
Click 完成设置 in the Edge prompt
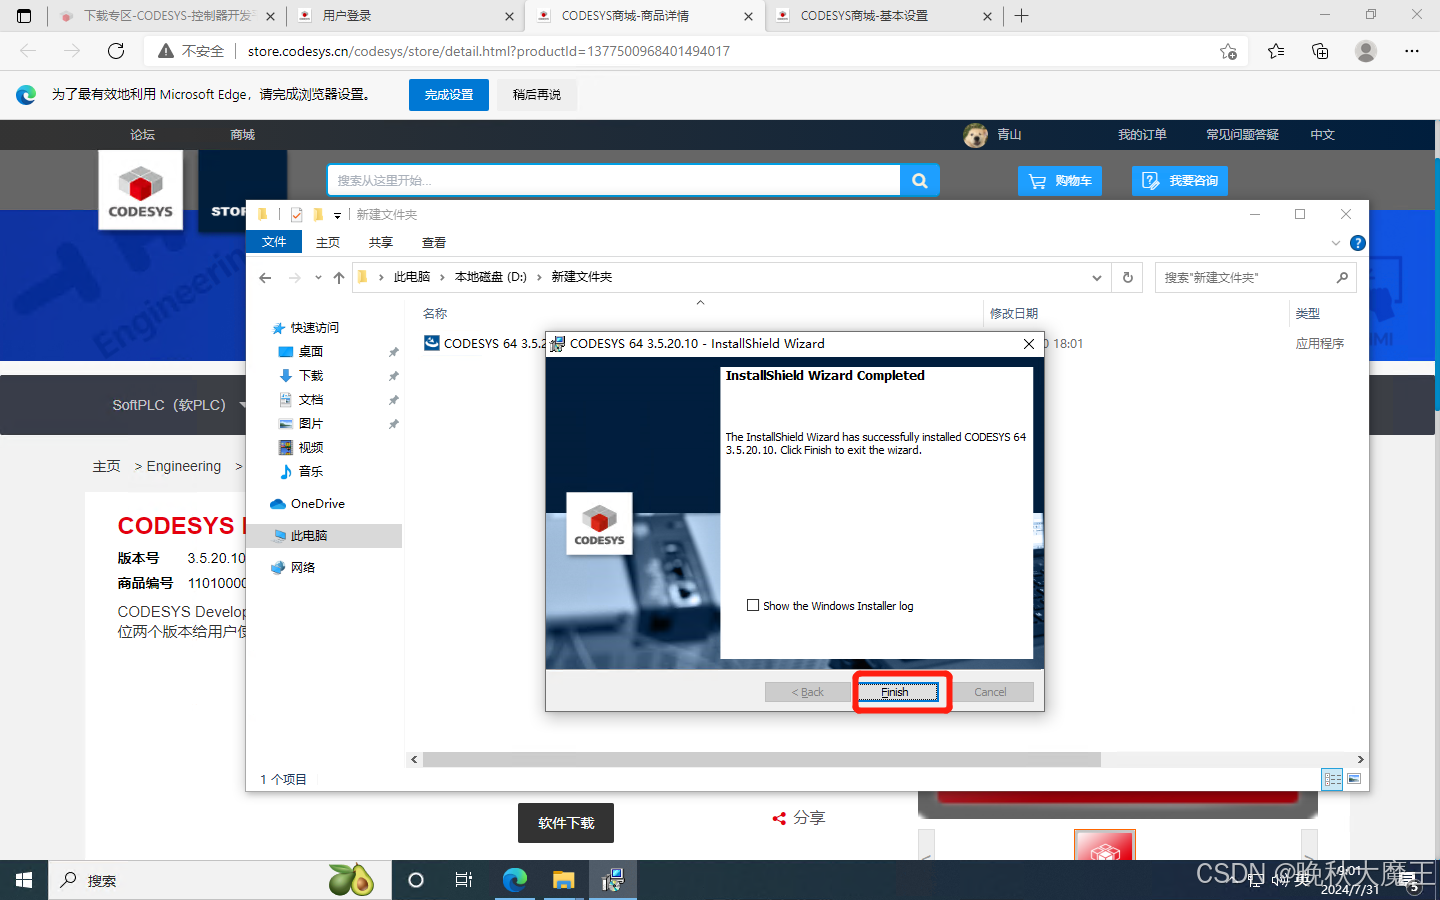coord(449,95)
